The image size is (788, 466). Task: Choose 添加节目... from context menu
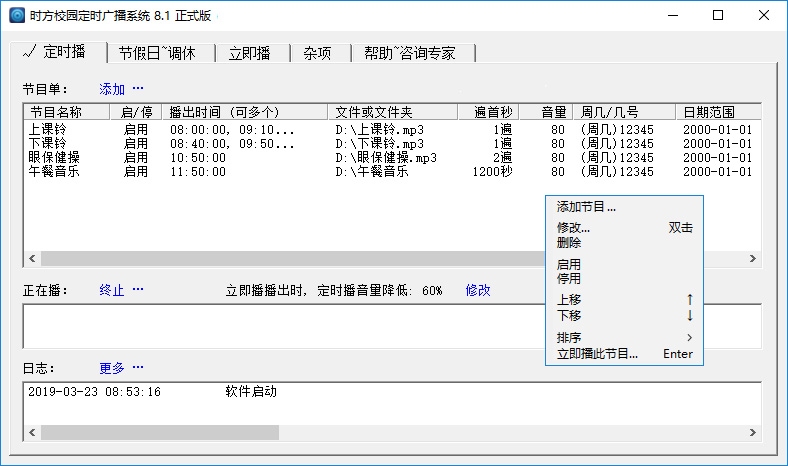click(586, 207)
